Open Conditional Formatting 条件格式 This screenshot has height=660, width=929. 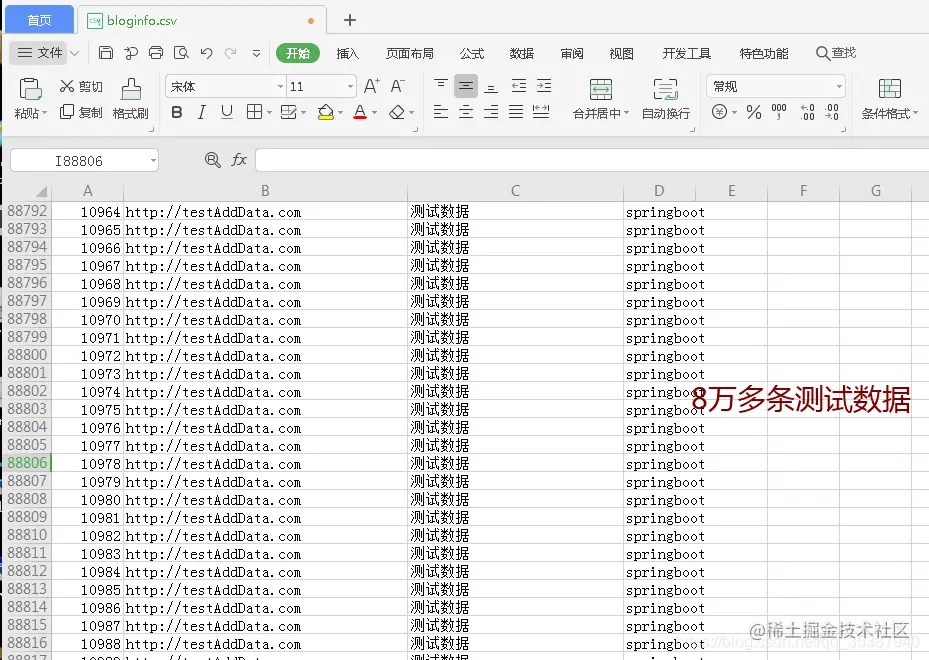(x=889, y=99)
